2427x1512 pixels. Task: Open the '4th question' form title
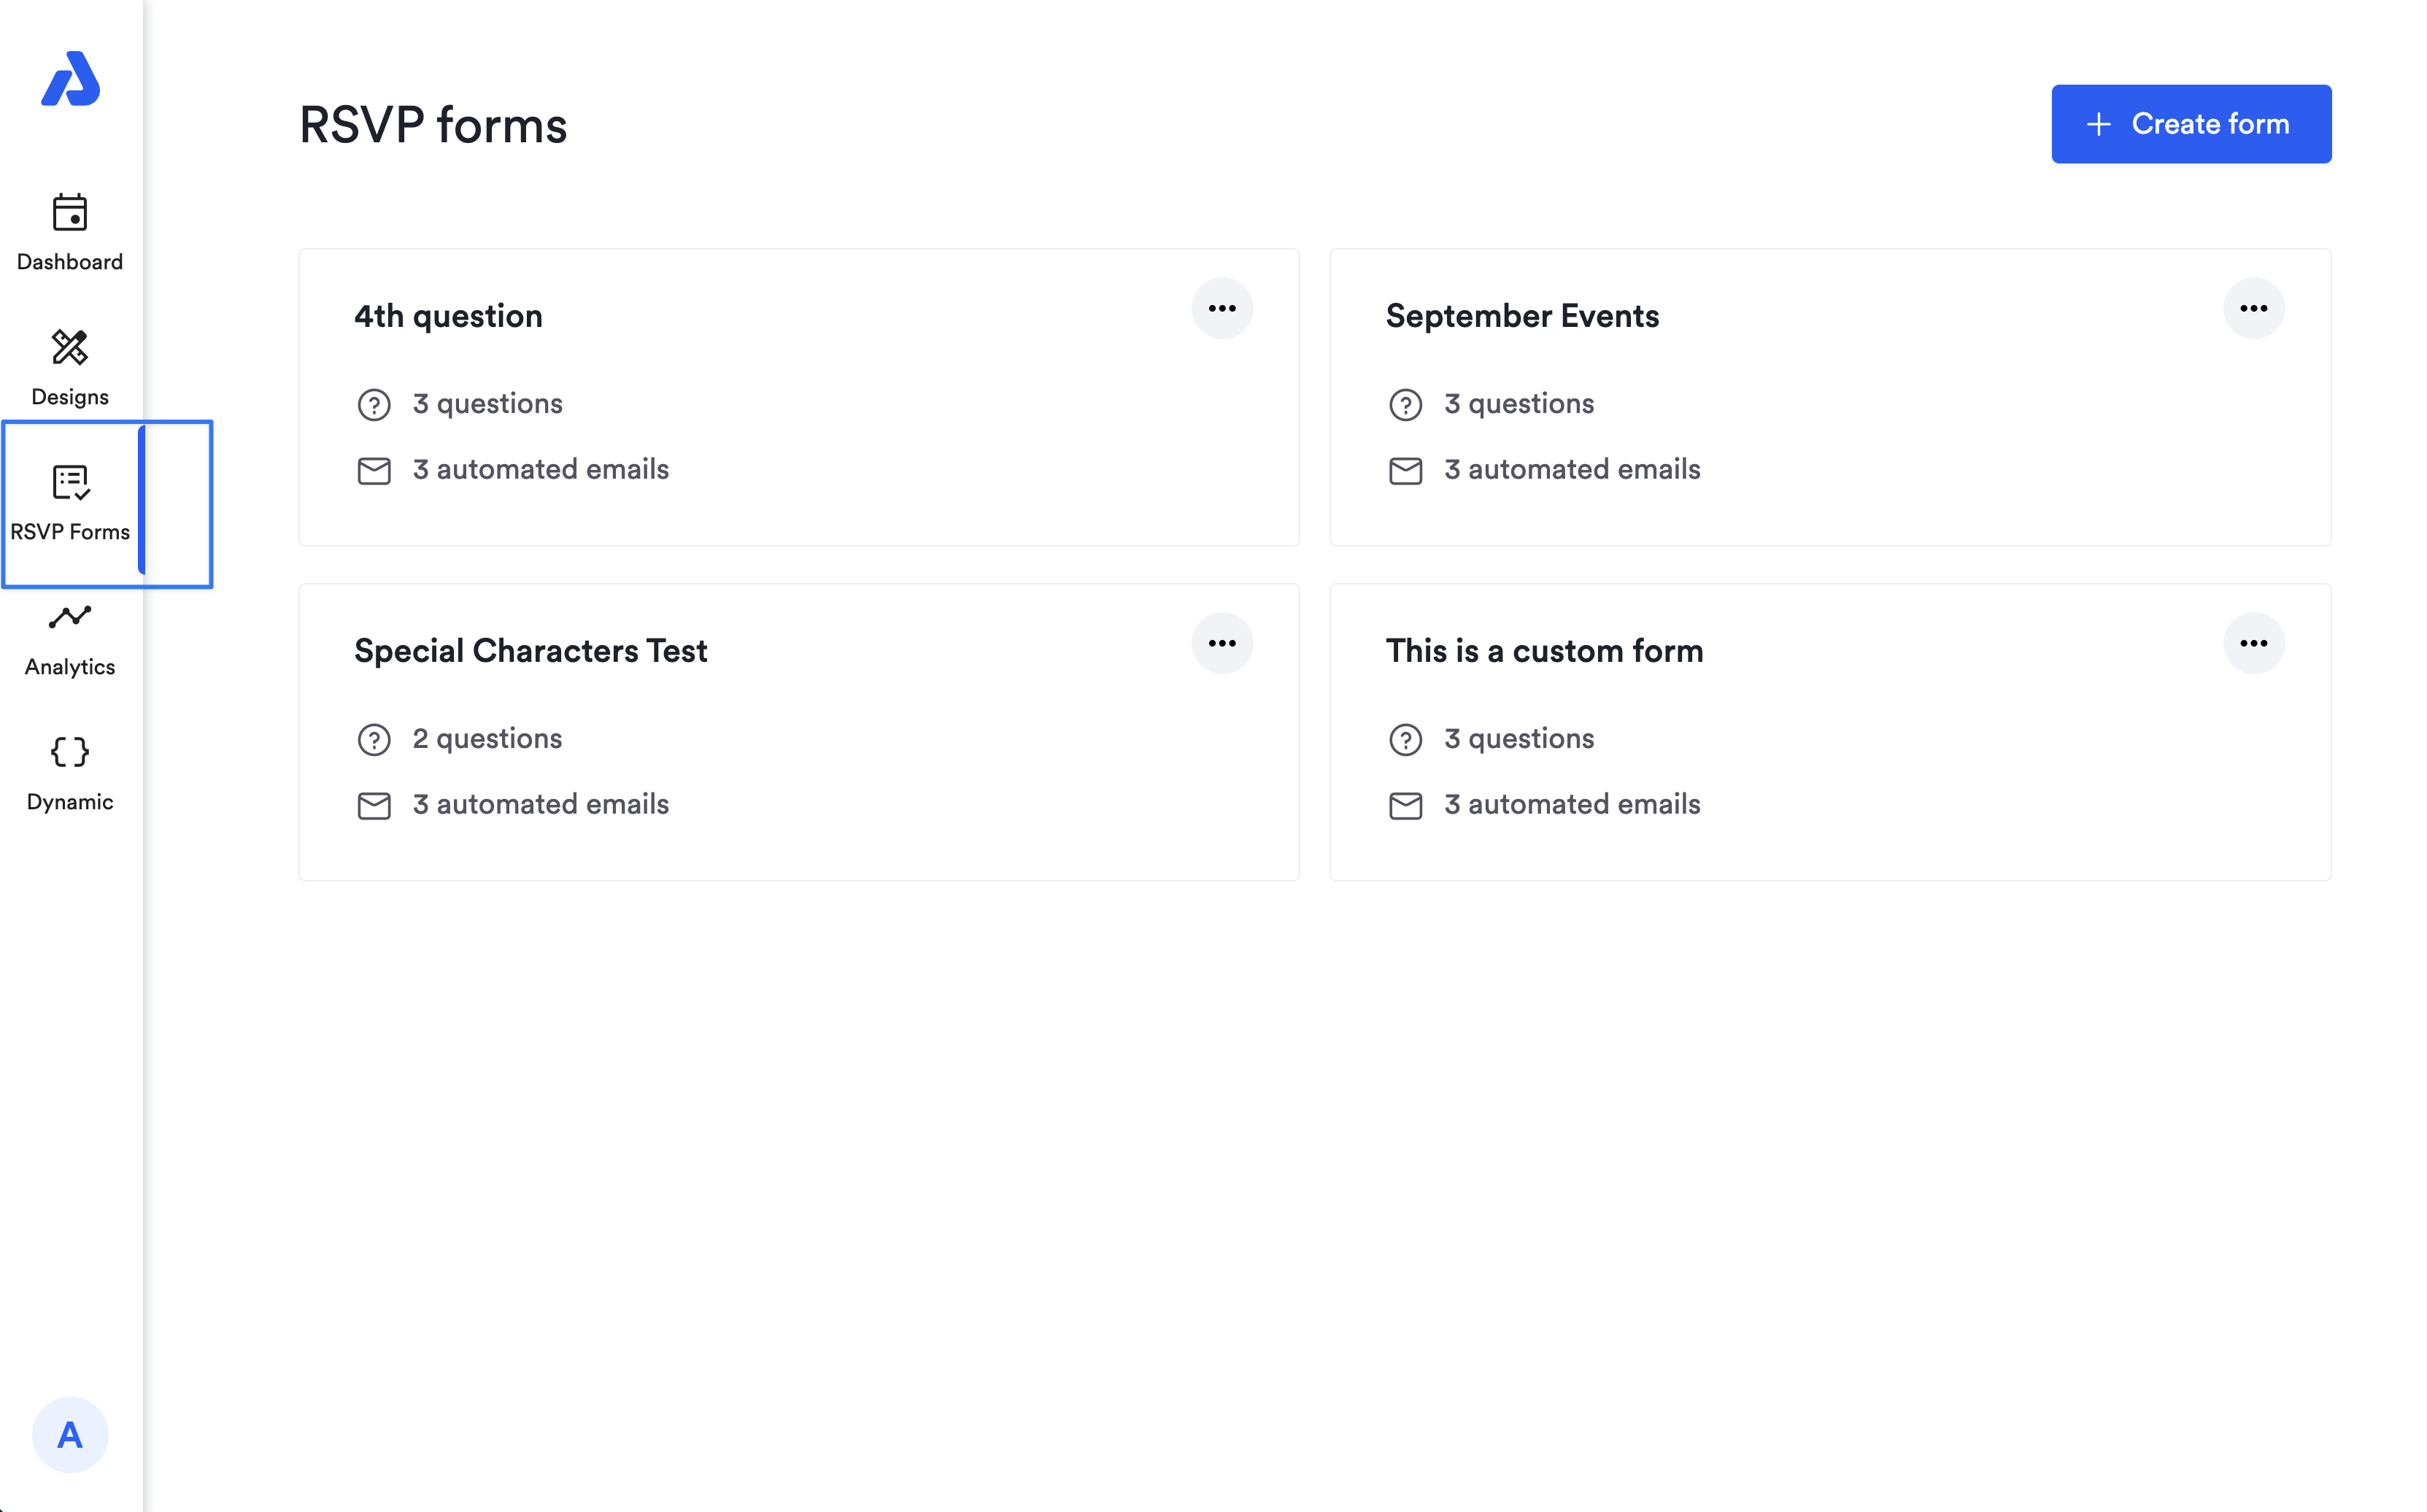point(448,316)
